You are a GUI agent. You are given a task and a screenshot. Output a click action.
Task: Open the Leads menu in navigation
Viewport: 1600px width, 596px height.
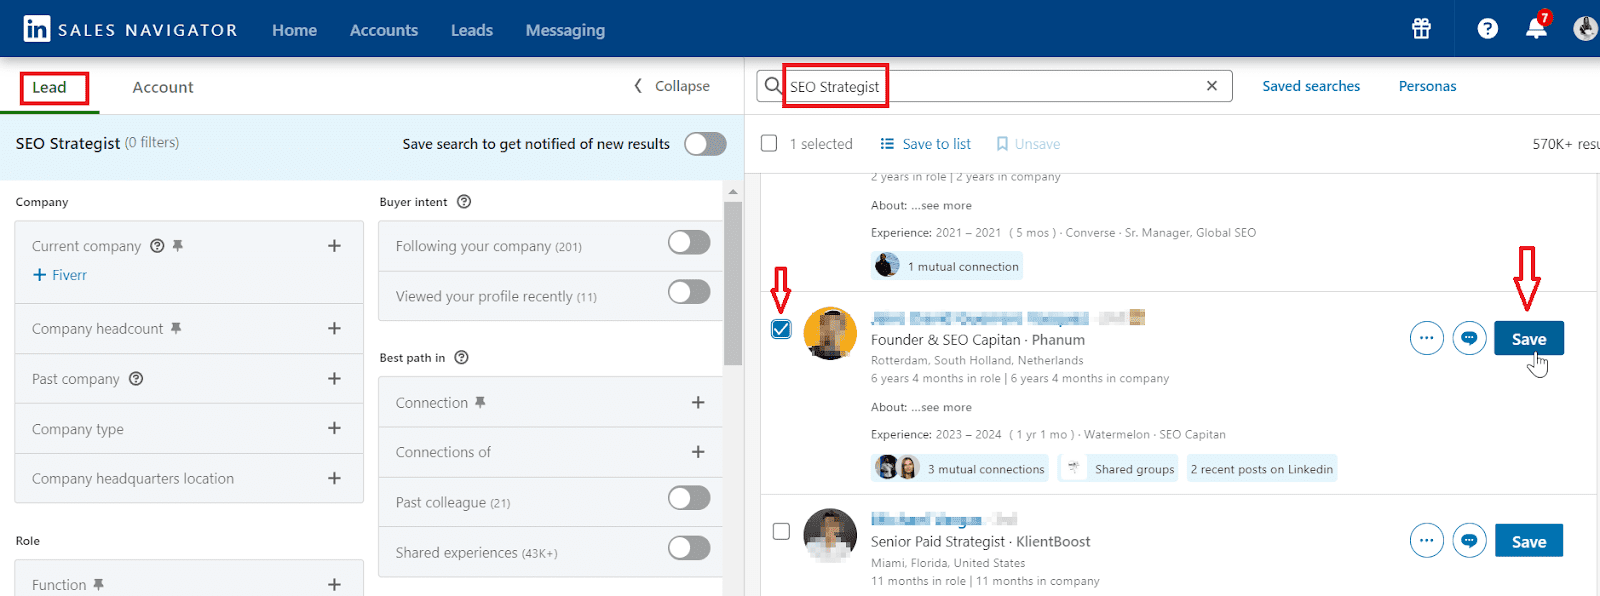click(x=471, y=30)
